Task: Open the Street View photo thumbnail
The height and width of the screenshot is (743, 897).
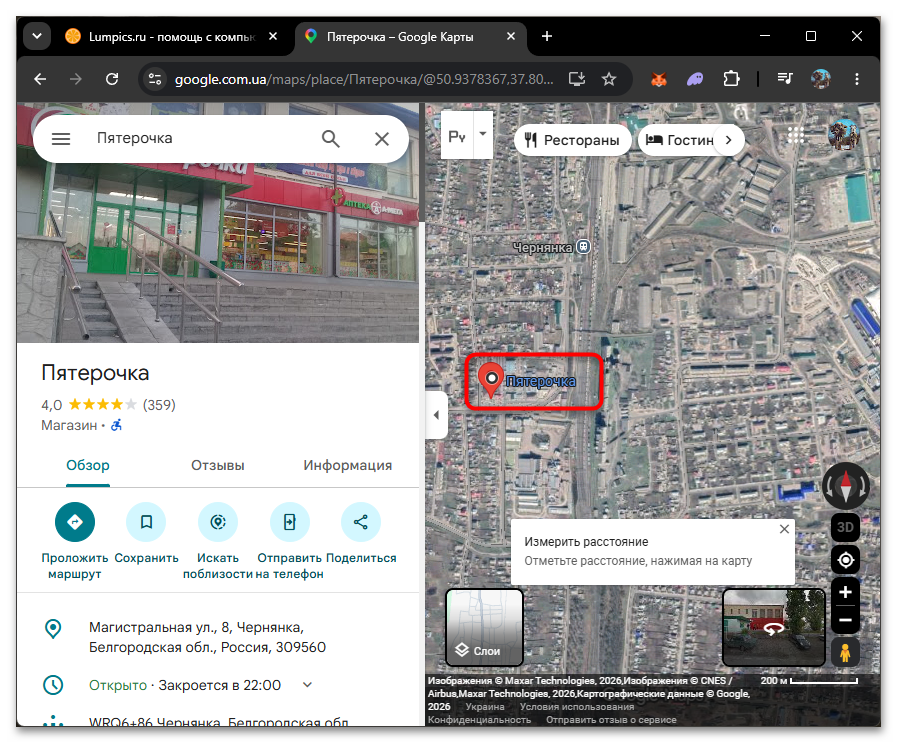Action: (773, 627)
